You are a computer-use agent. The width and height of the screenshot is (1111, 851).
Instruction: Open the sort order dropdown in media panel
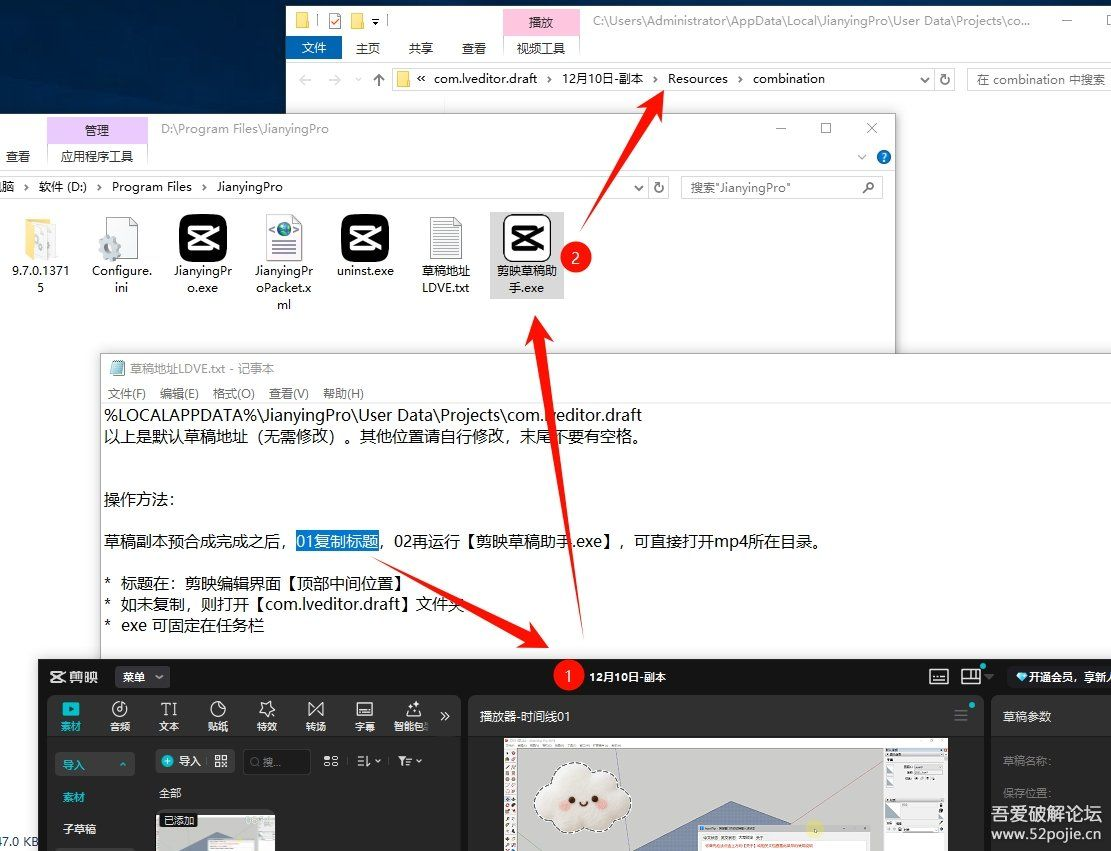368,761
